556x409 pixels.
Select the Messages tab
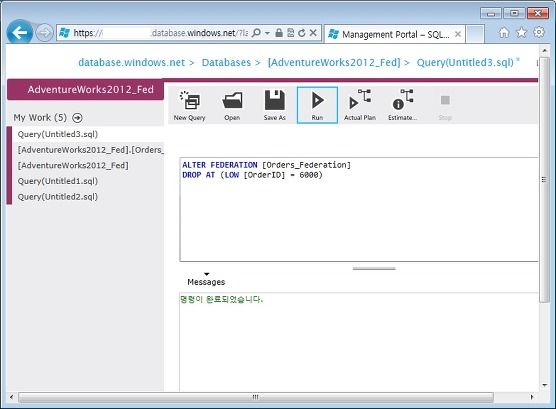click(206, 282)
